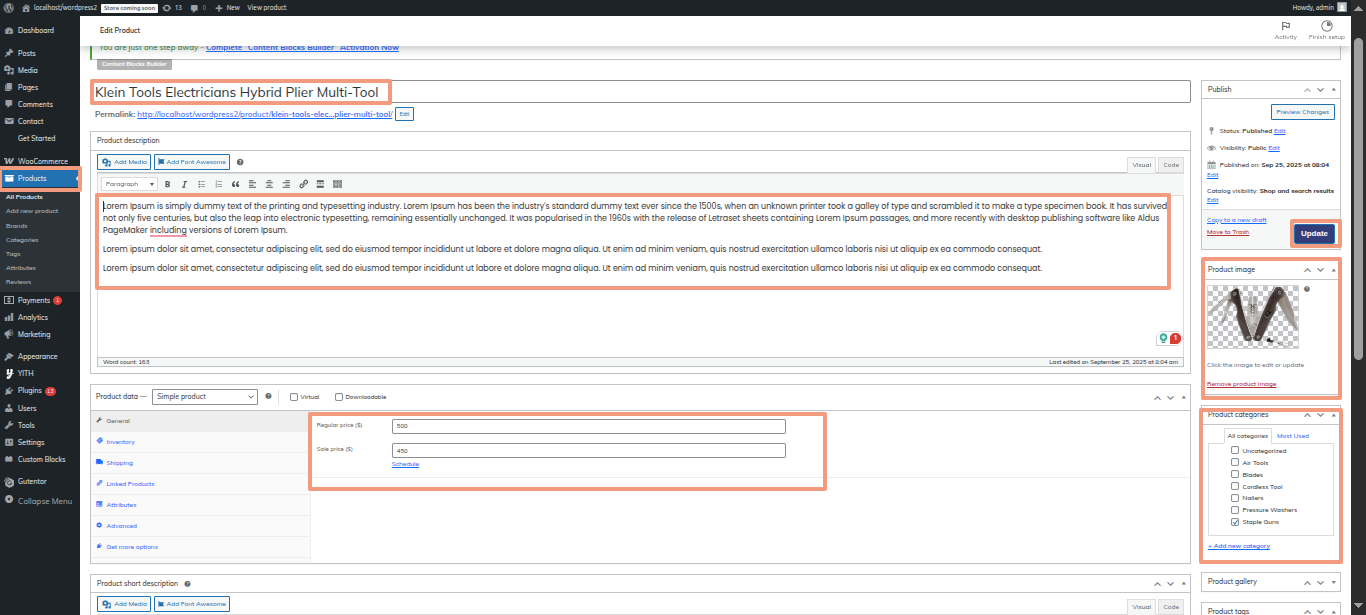Open the Activity panel
This screenshot has height=615, width=1366.
[1285, 31]
